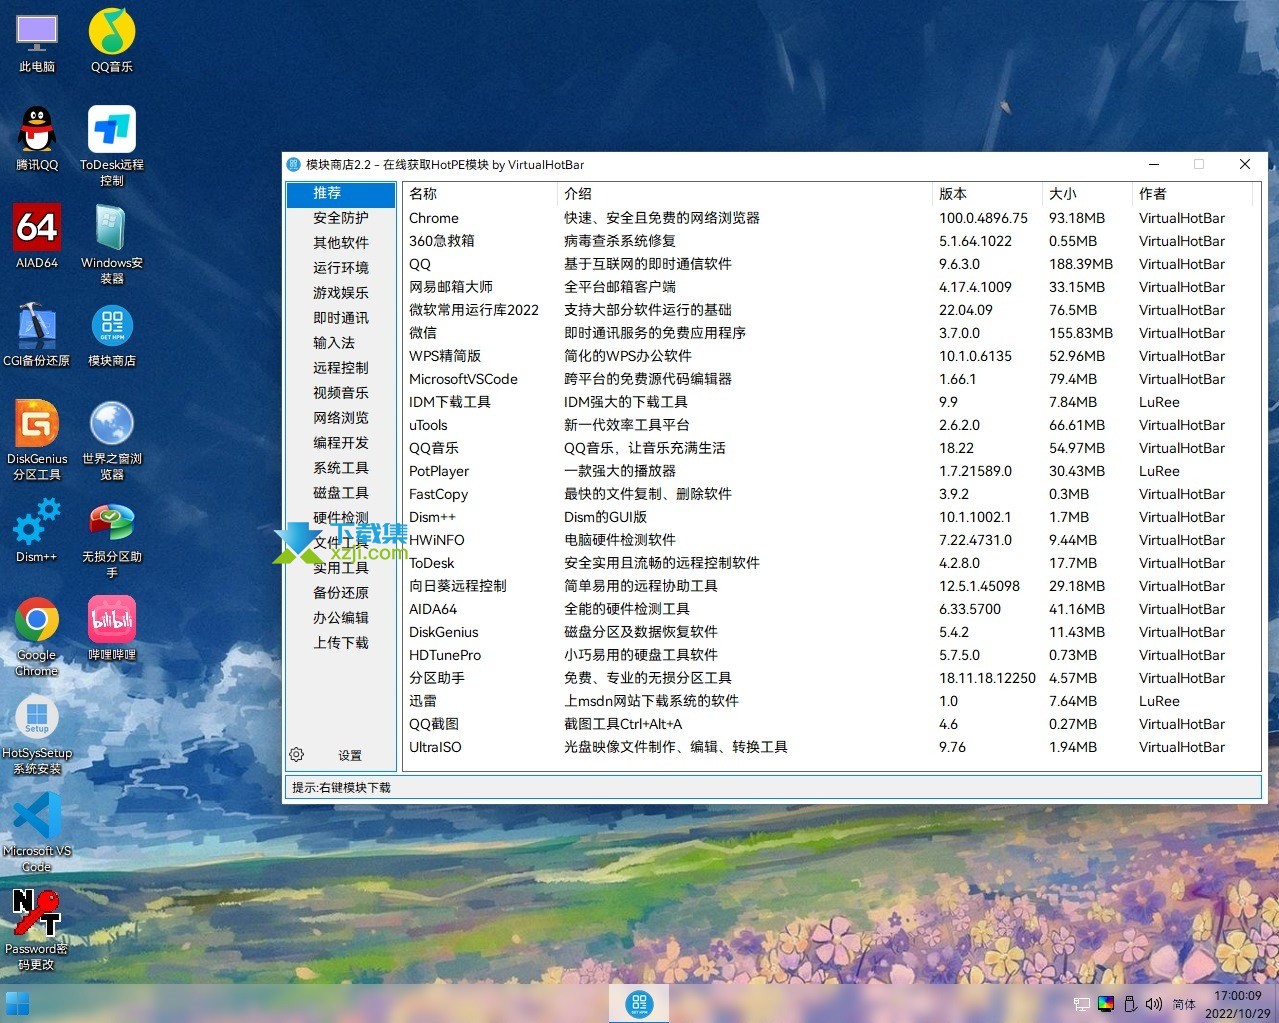The height and width of the screenshot is (1023, 1279).
Task: Select the 编程开发 category
Action: [341, 443]
